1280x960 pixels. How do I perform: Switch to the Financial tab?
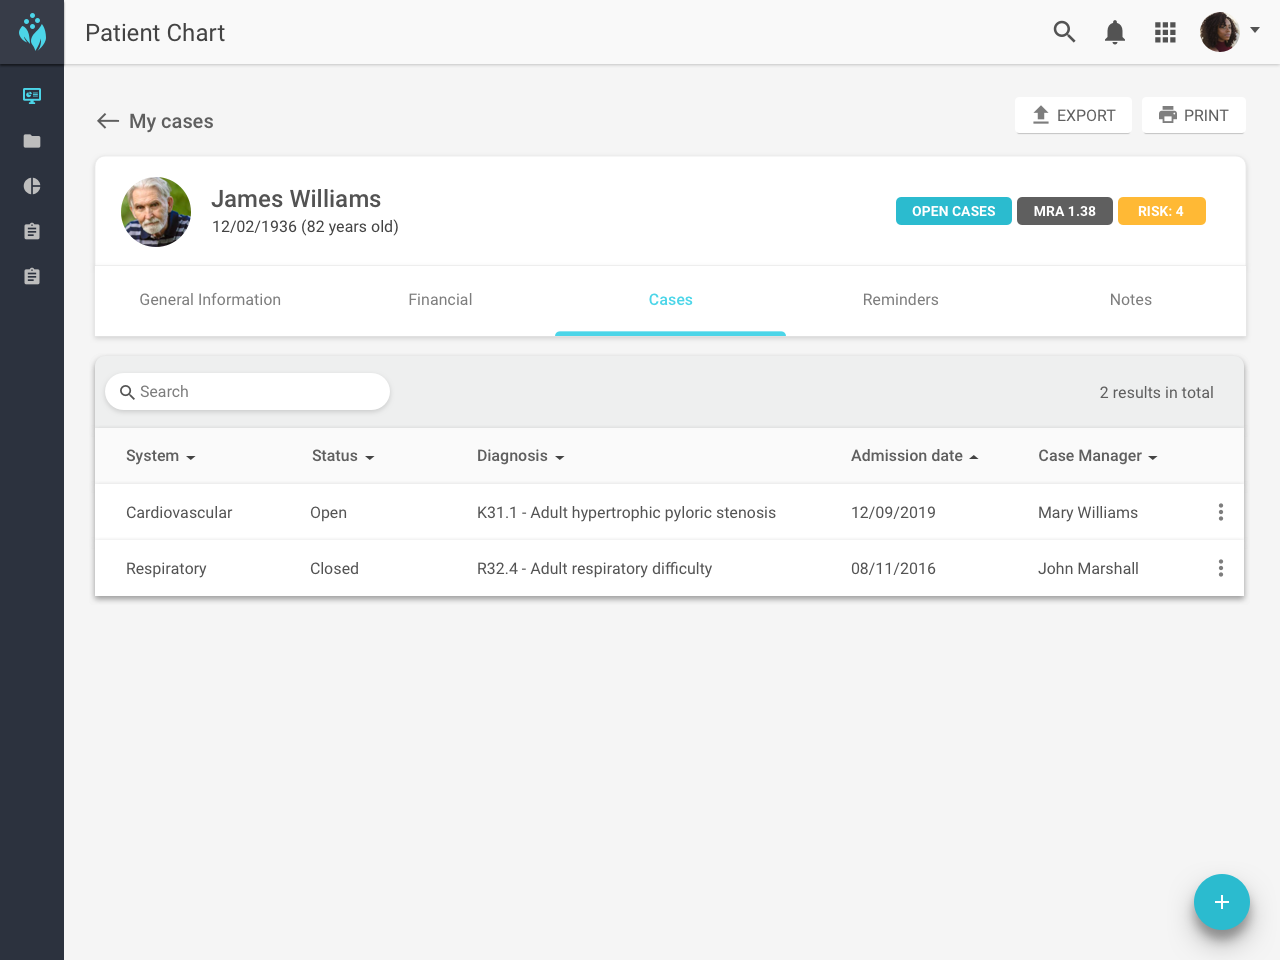pyautogui.click(x=440, y=300)
